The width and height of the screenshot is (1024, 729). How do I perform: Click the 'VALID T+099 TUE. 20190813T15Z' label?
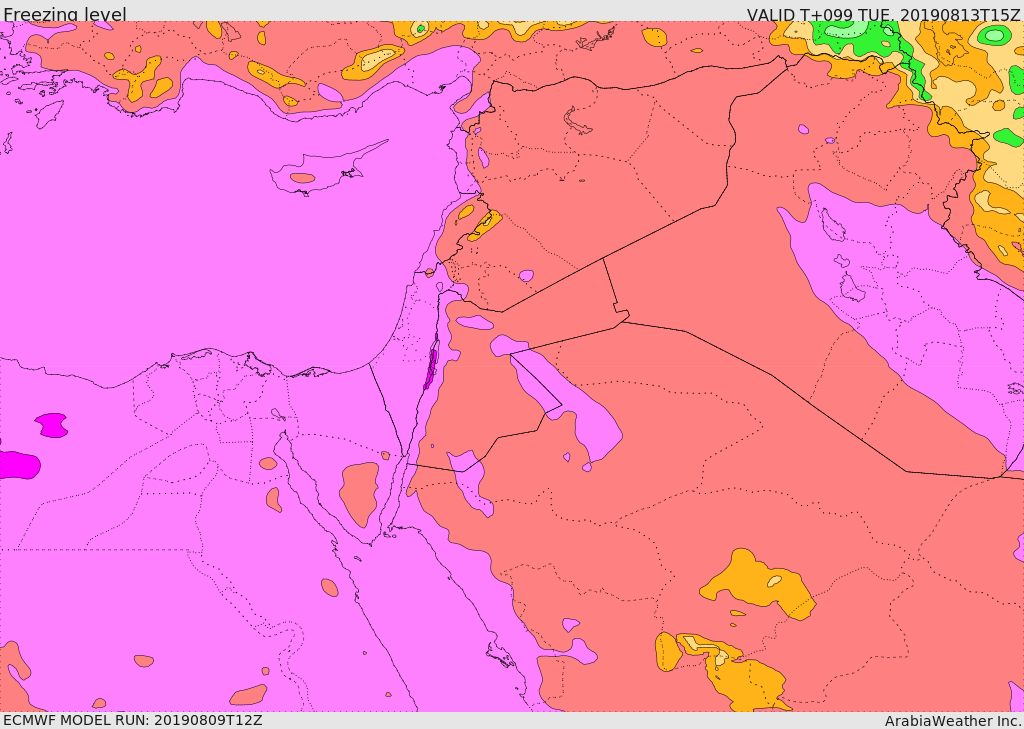coord(884,14)
